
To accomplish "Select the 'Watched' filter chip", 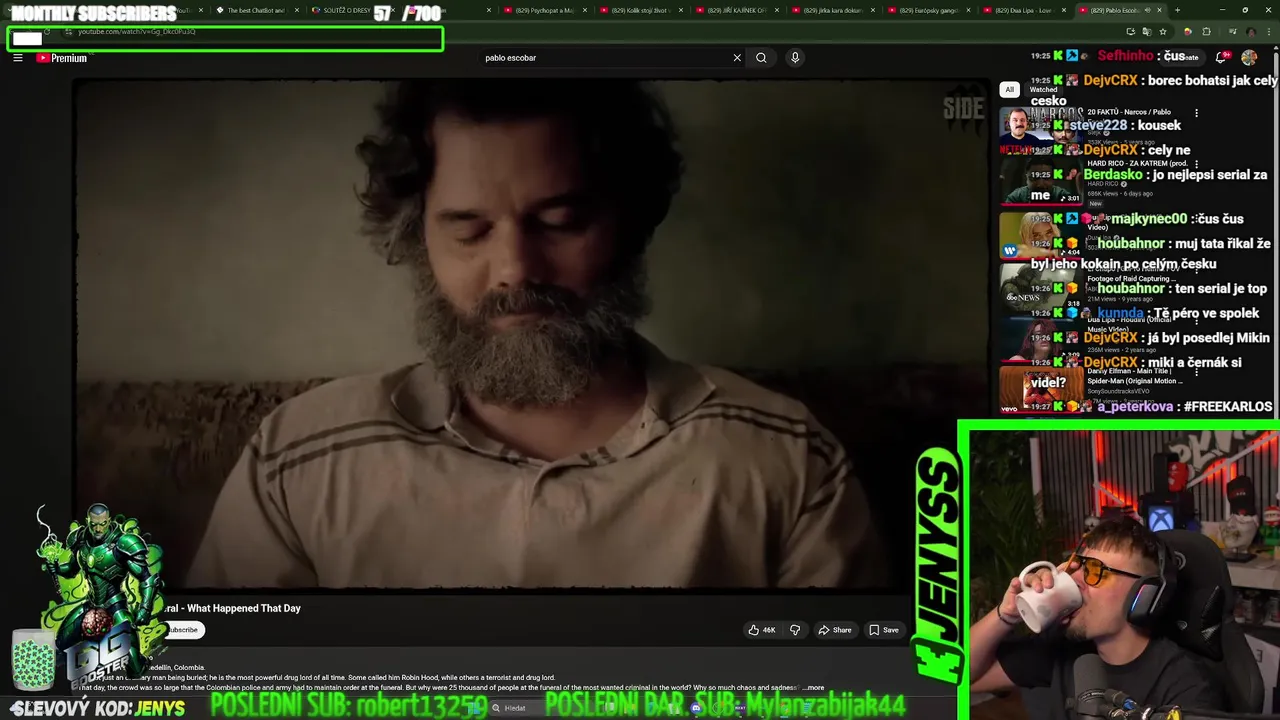I will (1043, 89).
